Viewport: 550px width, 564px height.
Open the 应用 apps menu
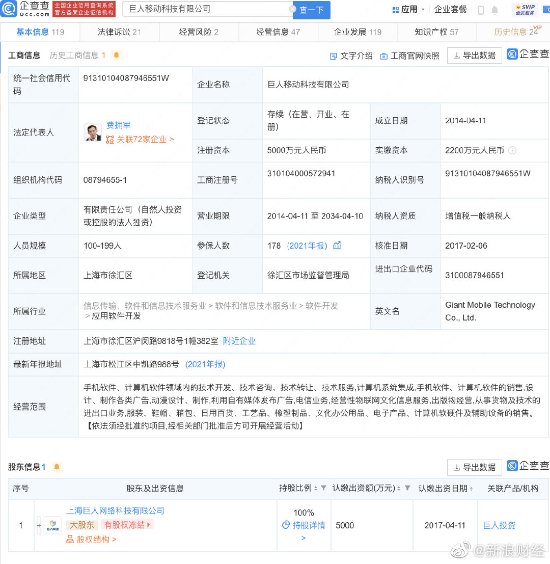[408, 9]
